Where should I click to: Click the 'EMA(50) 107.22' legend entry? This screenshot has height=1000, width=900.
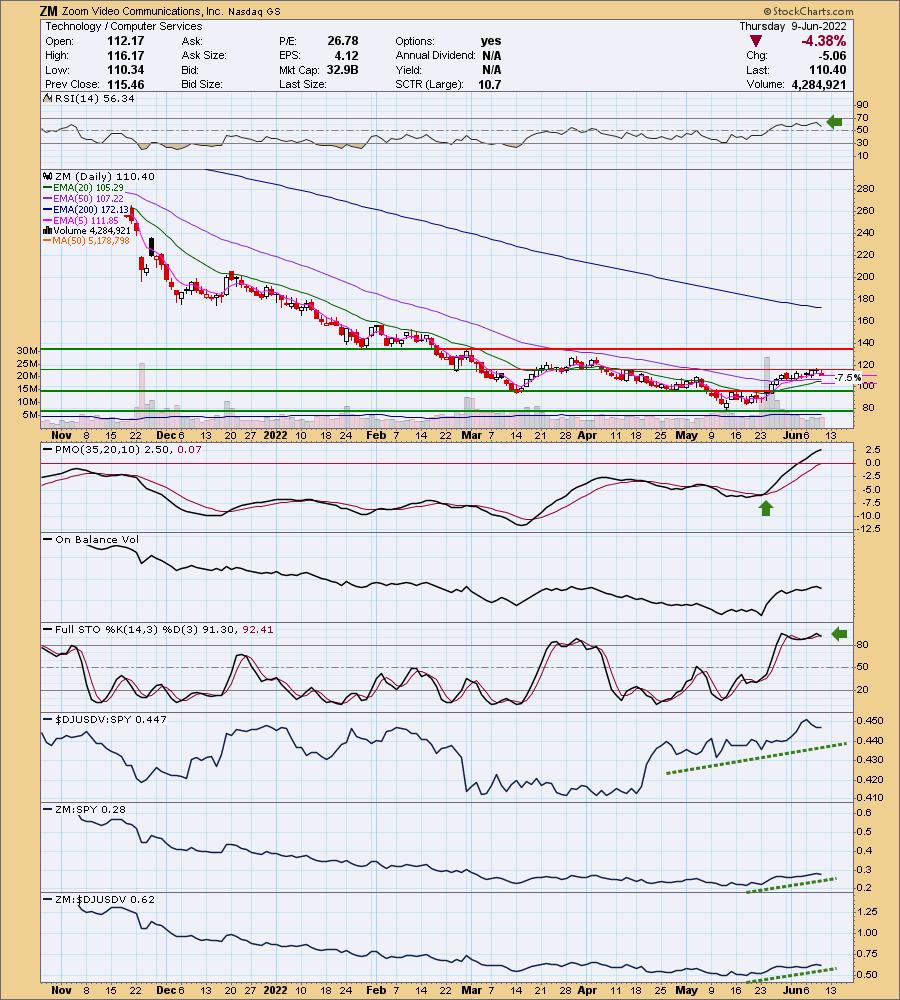(x=88, y=199)
